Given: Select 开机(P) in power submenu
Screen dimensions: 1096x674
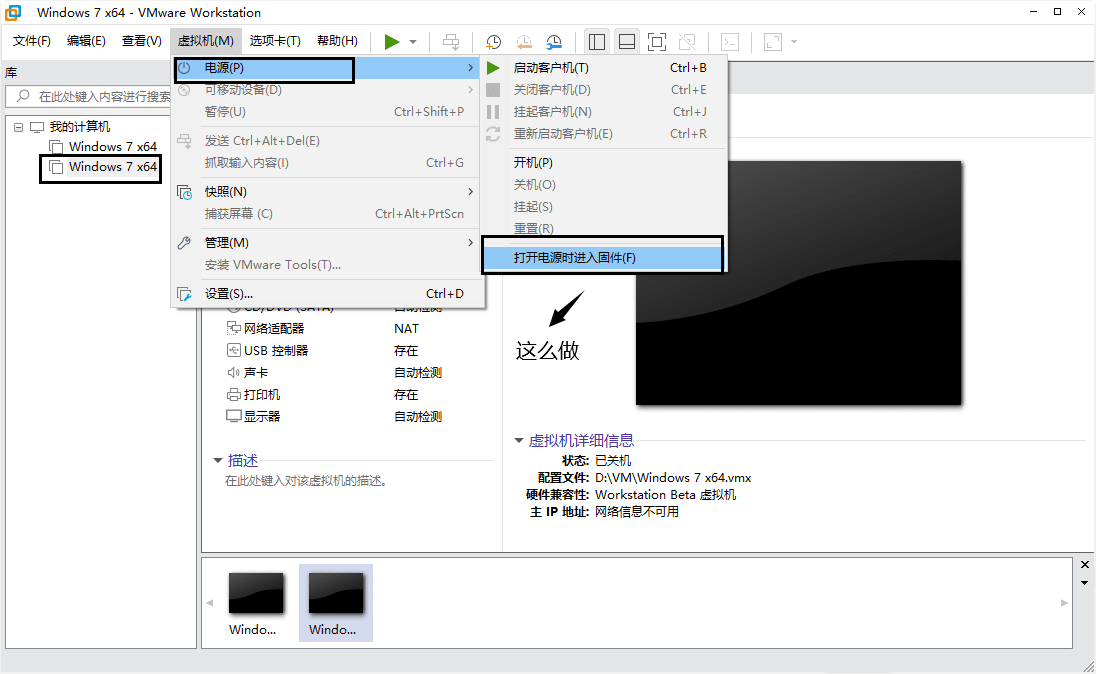Looking at the screenshot, I should [x=605, y=163].
